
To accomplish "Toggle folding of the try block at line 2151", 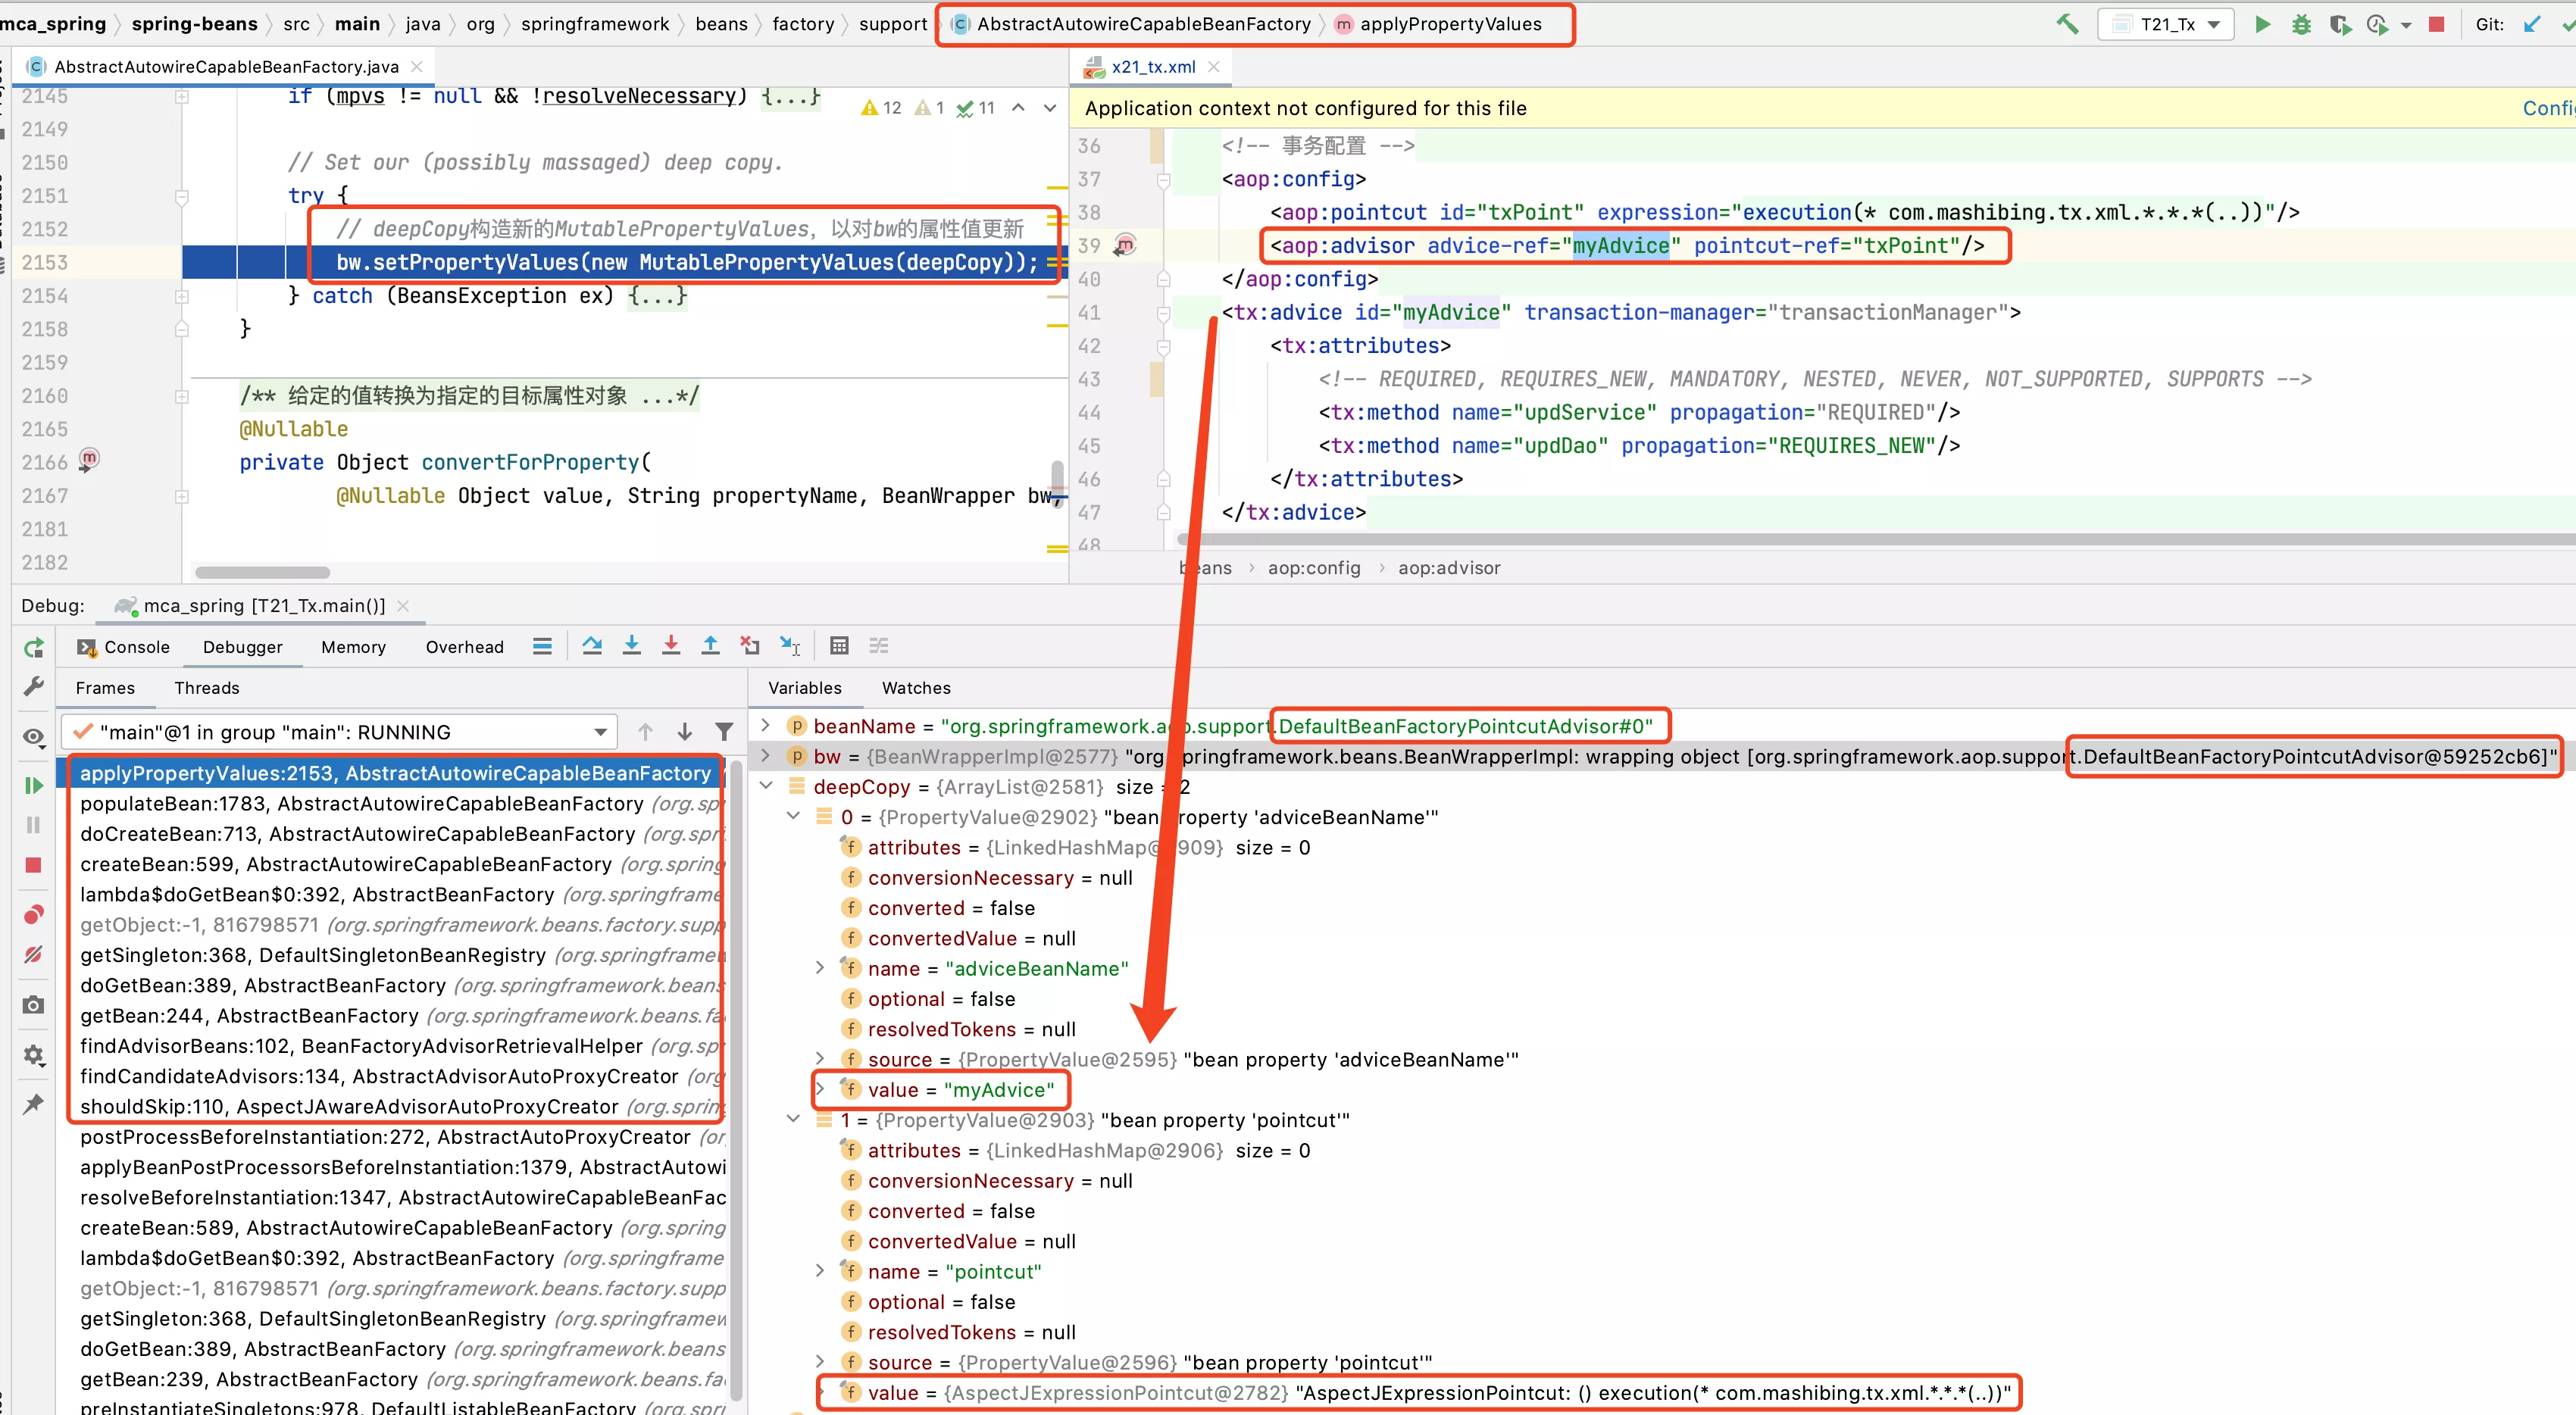I will 182,197.
